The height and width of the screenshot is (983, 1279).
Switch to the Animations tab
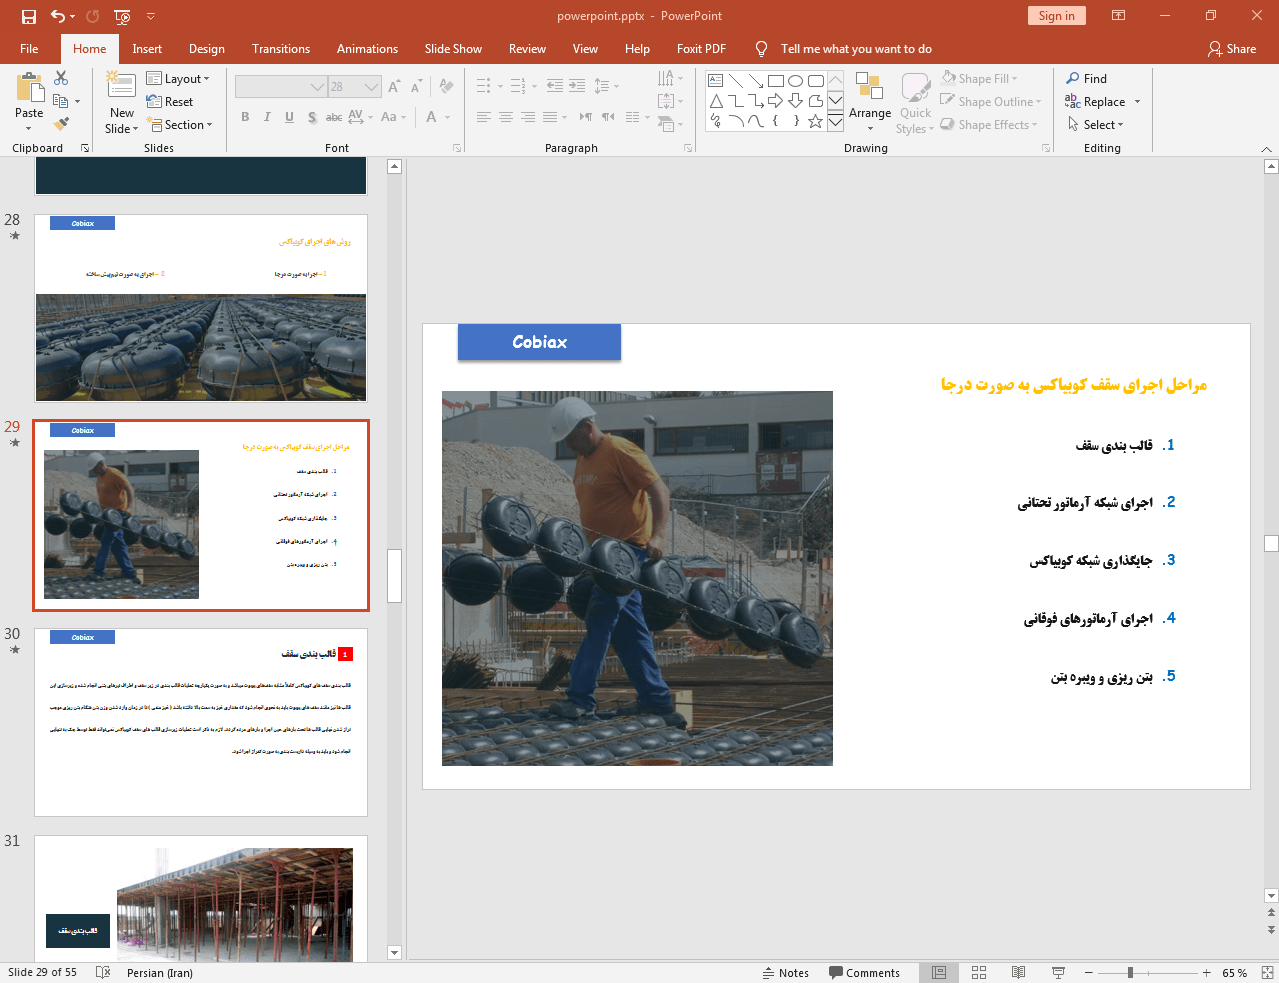tap(367, 49)
